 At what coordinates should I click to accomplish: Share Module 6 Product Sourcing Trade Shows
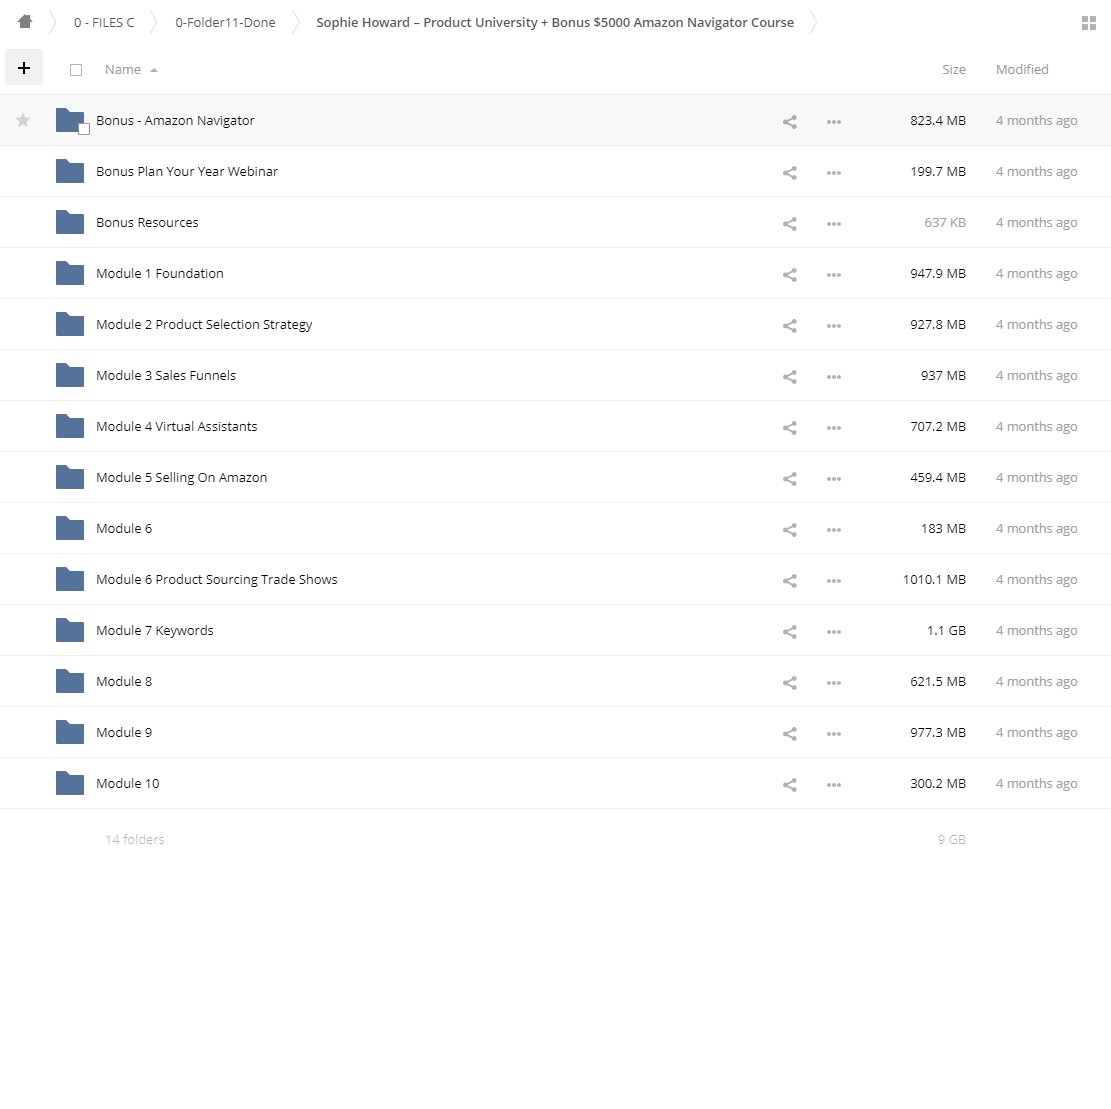789,581
